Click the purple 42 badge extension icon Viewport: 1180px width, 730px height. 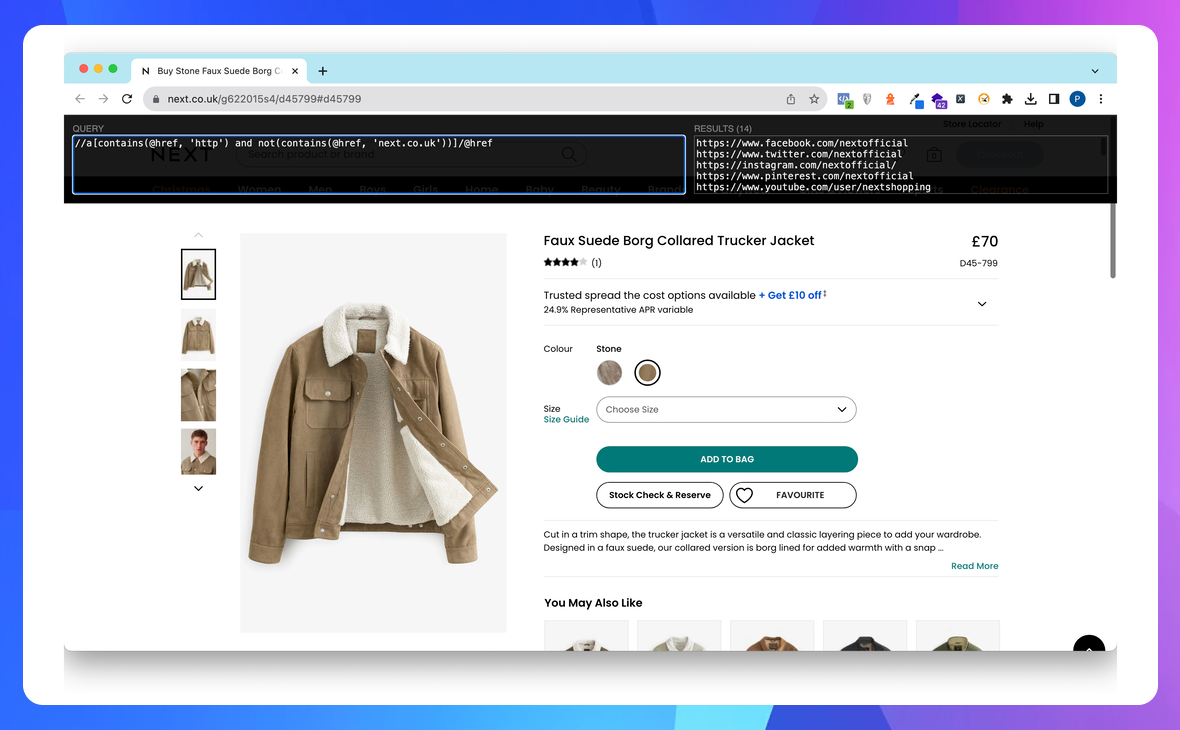coord(938,99)
